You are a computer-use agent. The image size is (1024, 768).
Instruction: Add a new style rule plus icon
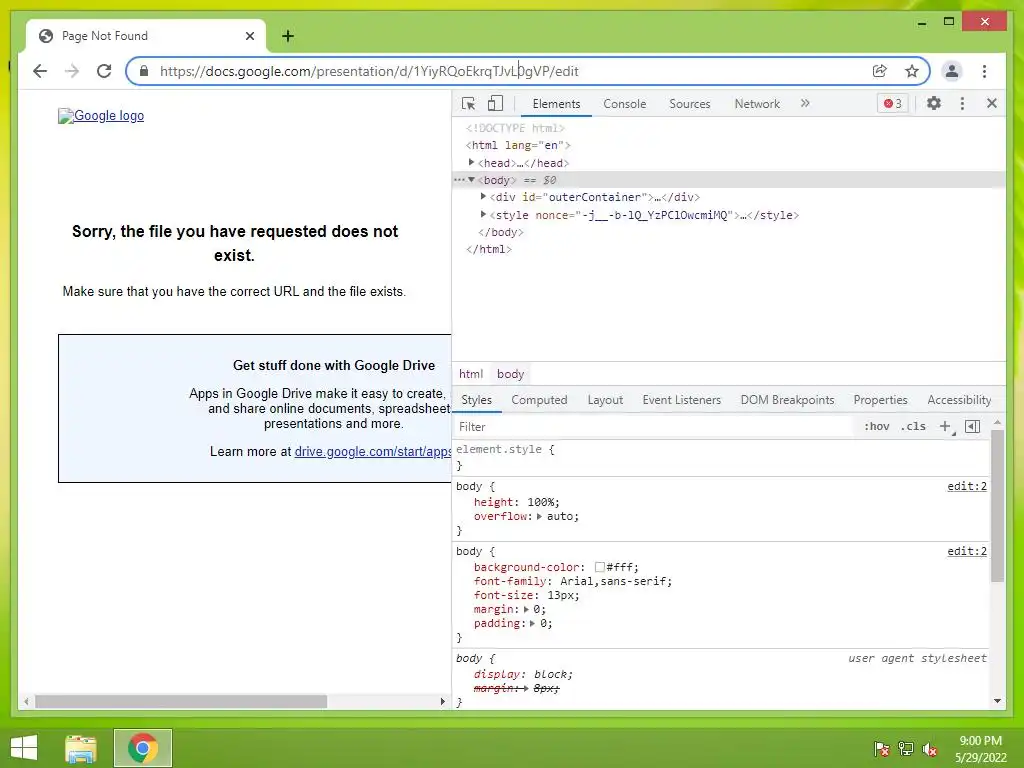(945, 426)
